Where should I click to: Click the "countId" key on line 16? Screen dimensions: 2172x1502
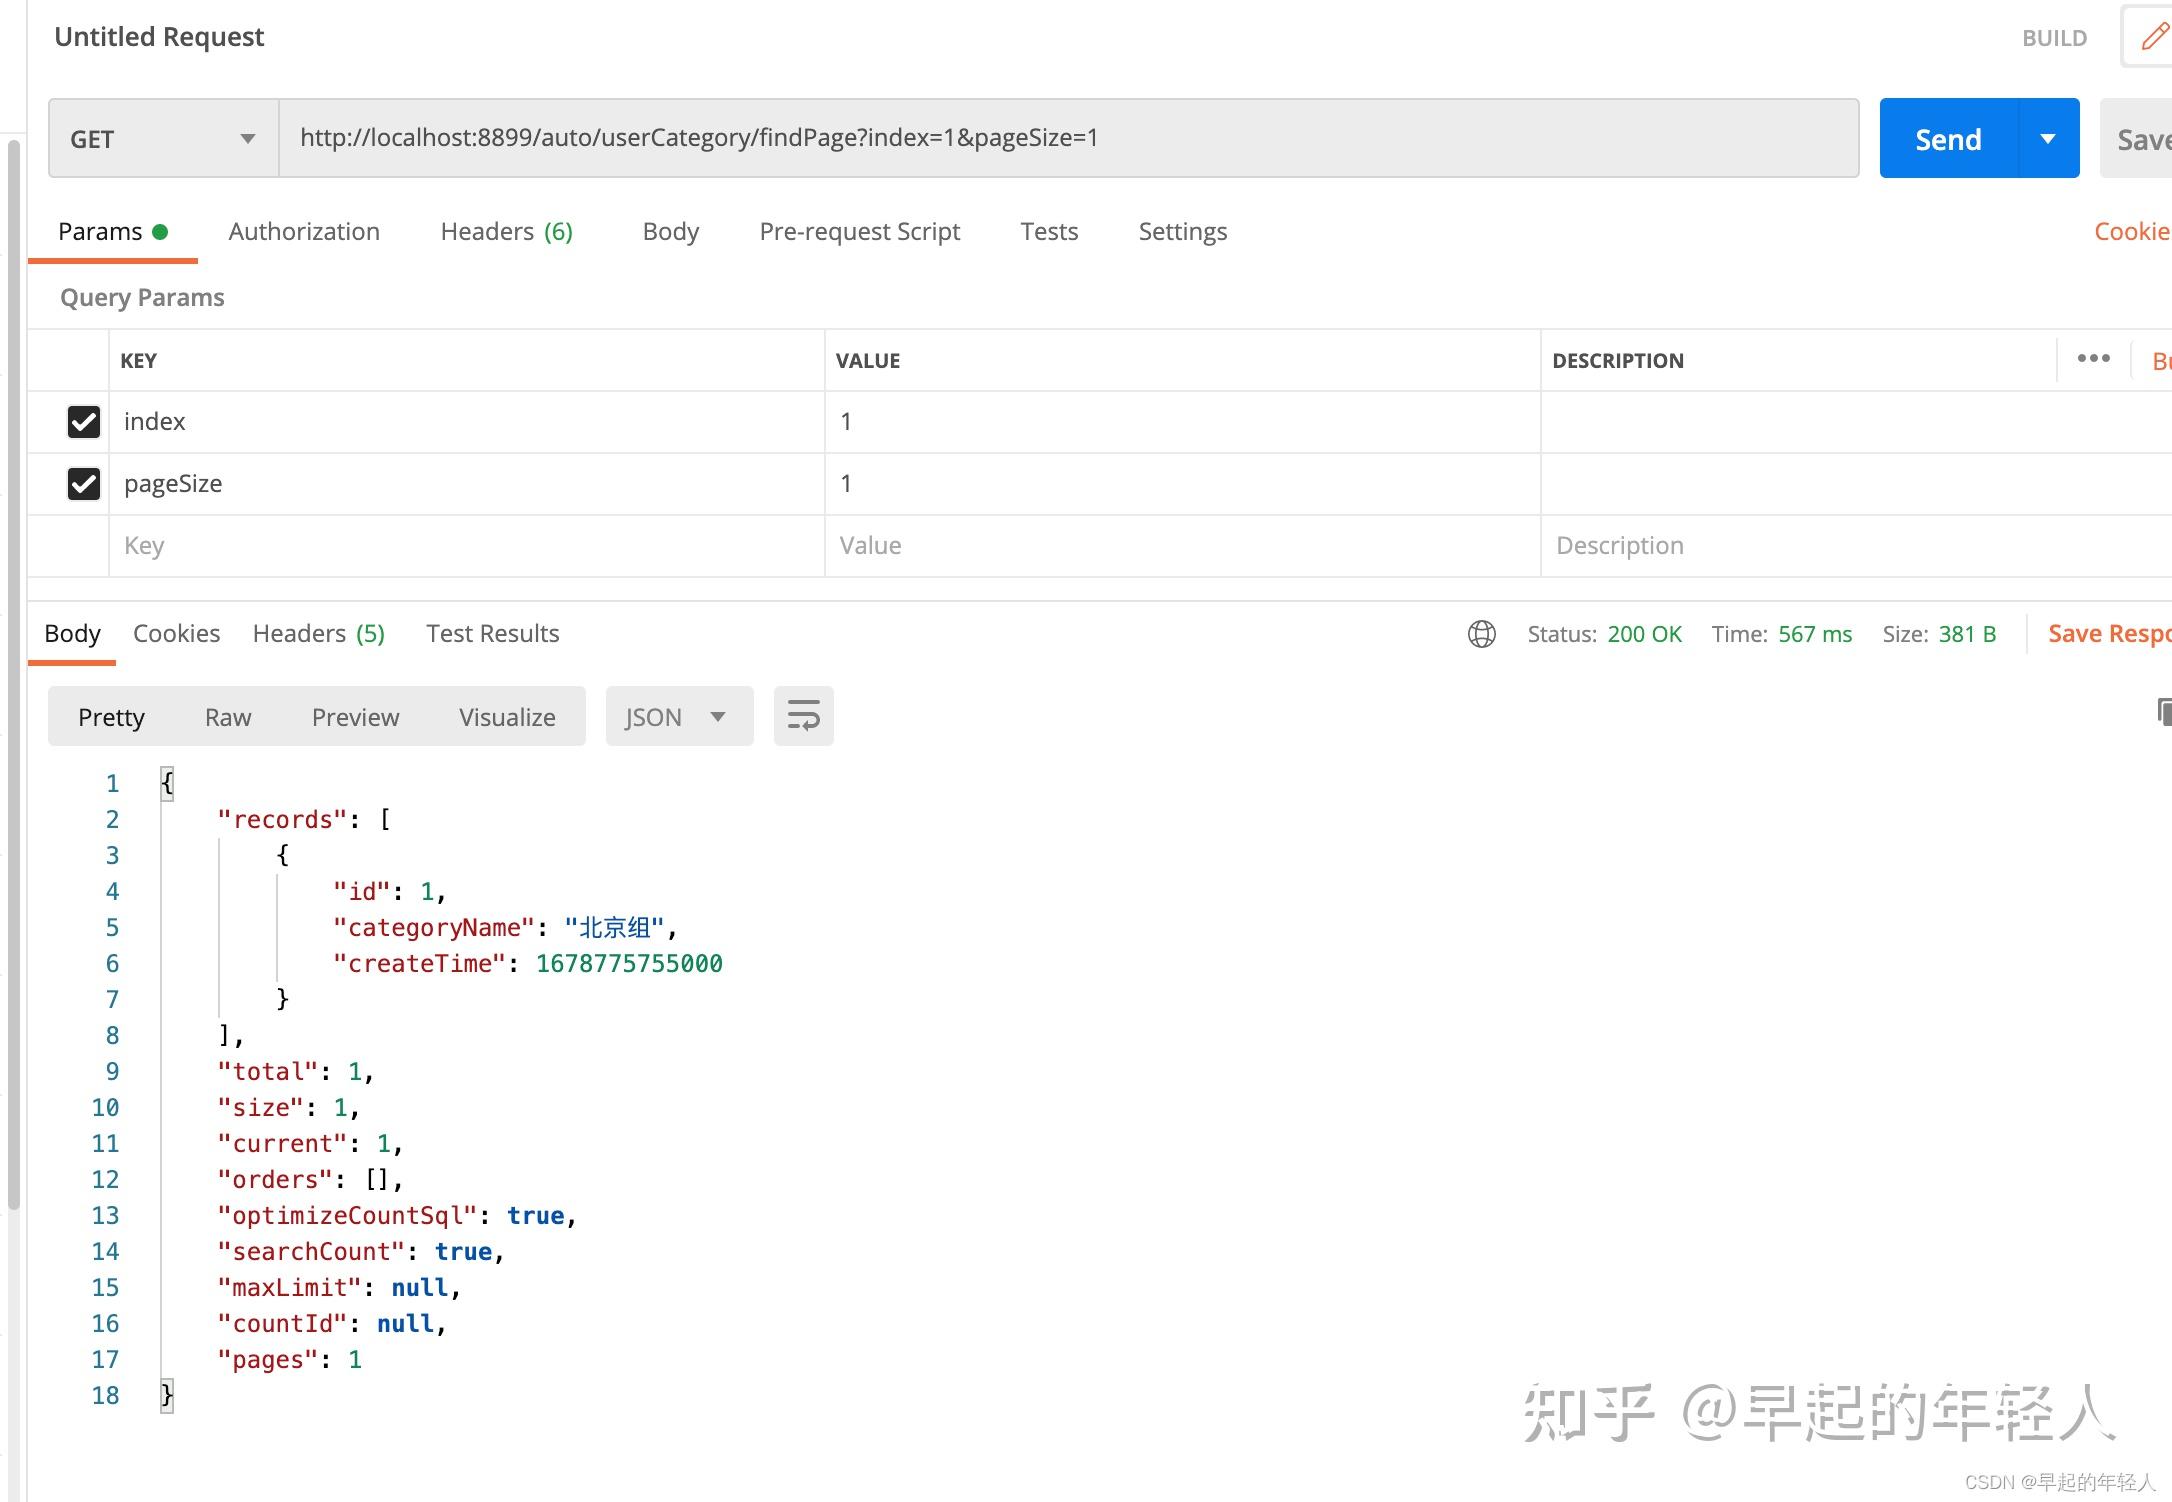pos(282,1324)
